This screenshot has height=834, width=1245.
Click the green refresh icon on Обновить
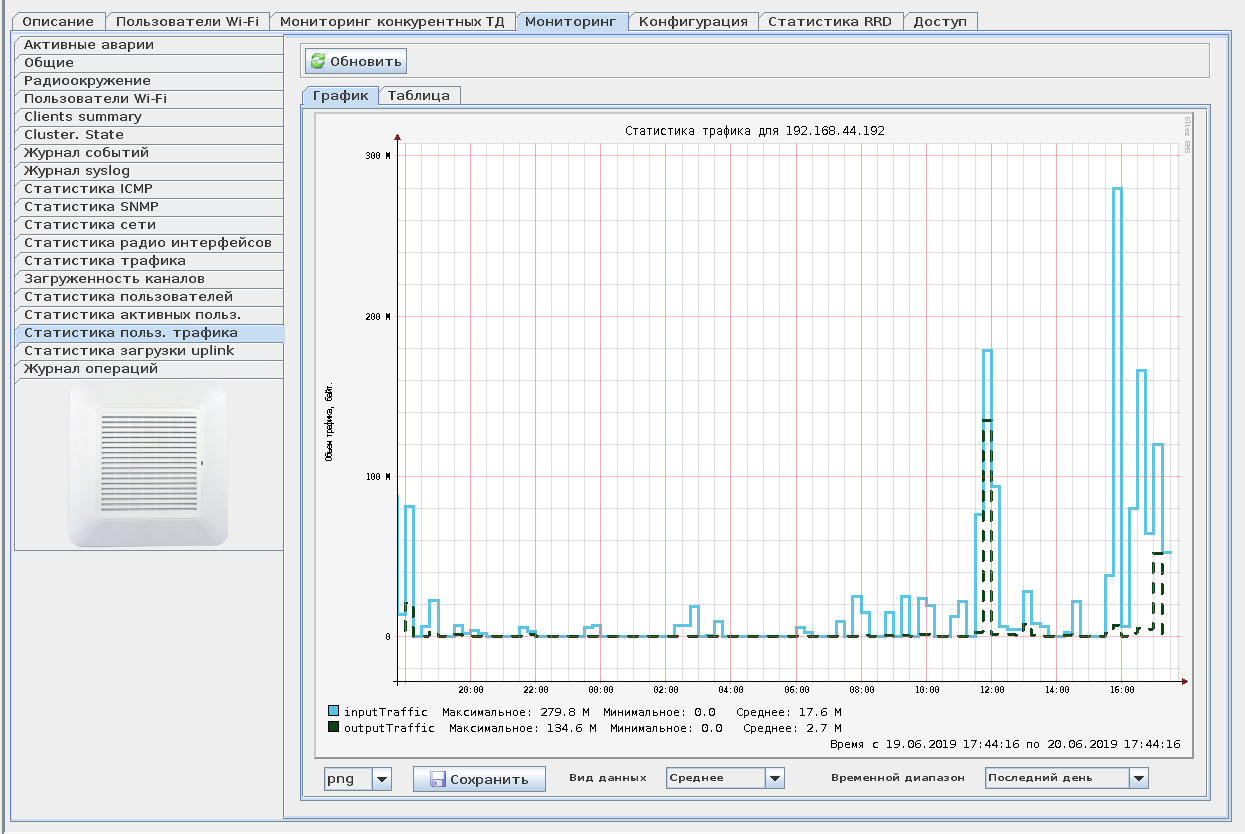318,62
